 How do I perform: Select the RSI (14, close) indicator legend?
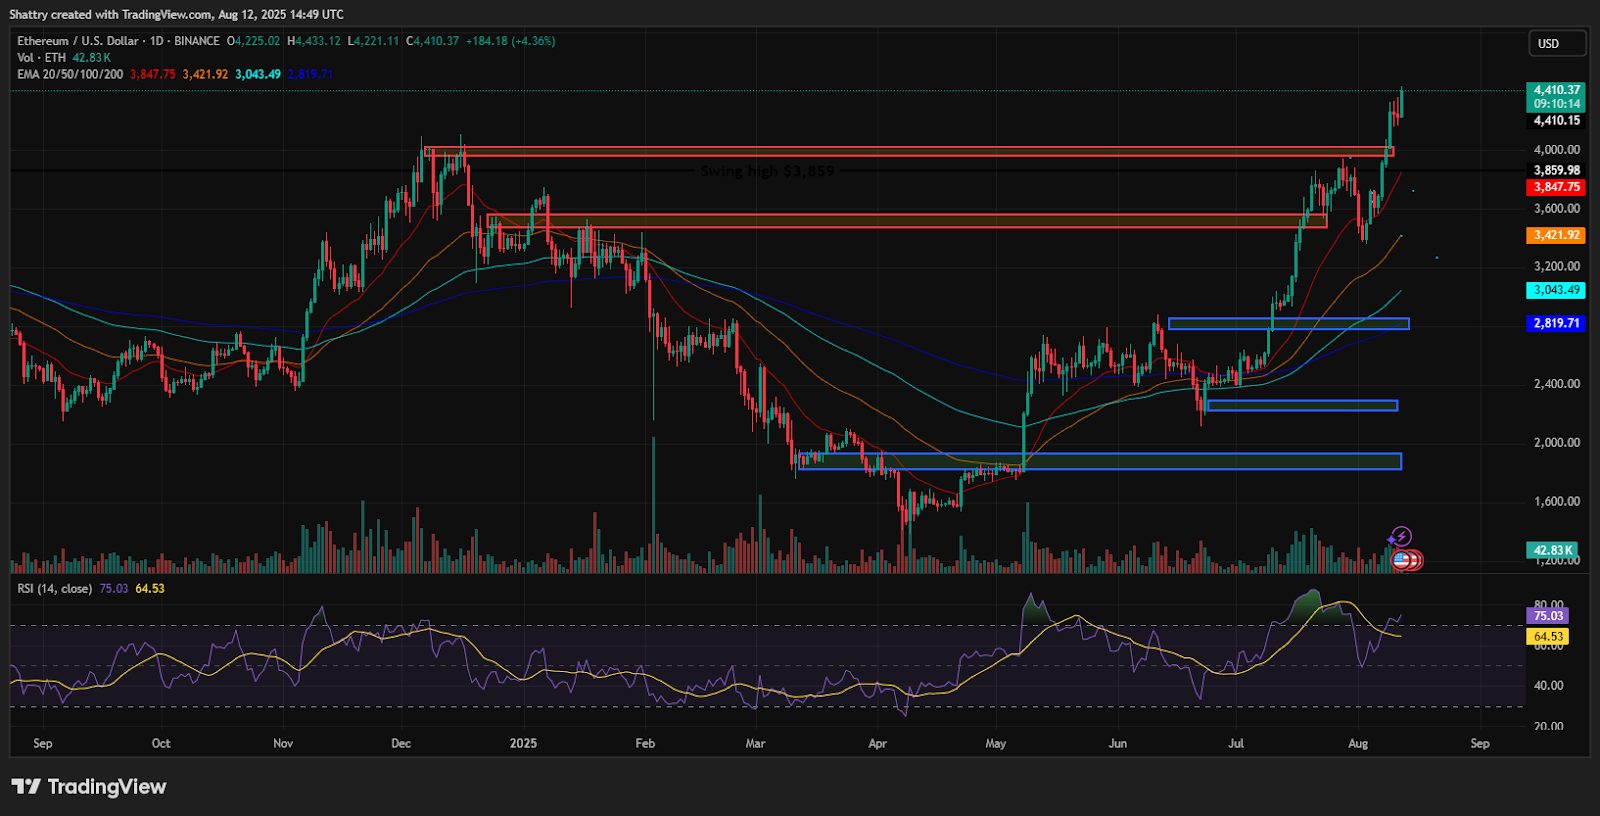[55, 589]
